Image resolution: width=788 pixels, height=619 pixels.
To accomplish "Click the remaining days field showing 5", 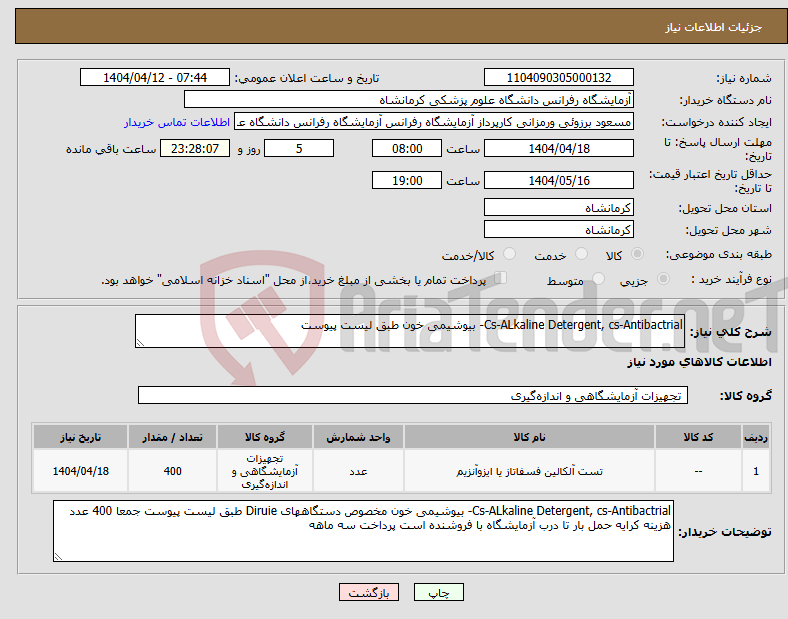I will 299,148.
